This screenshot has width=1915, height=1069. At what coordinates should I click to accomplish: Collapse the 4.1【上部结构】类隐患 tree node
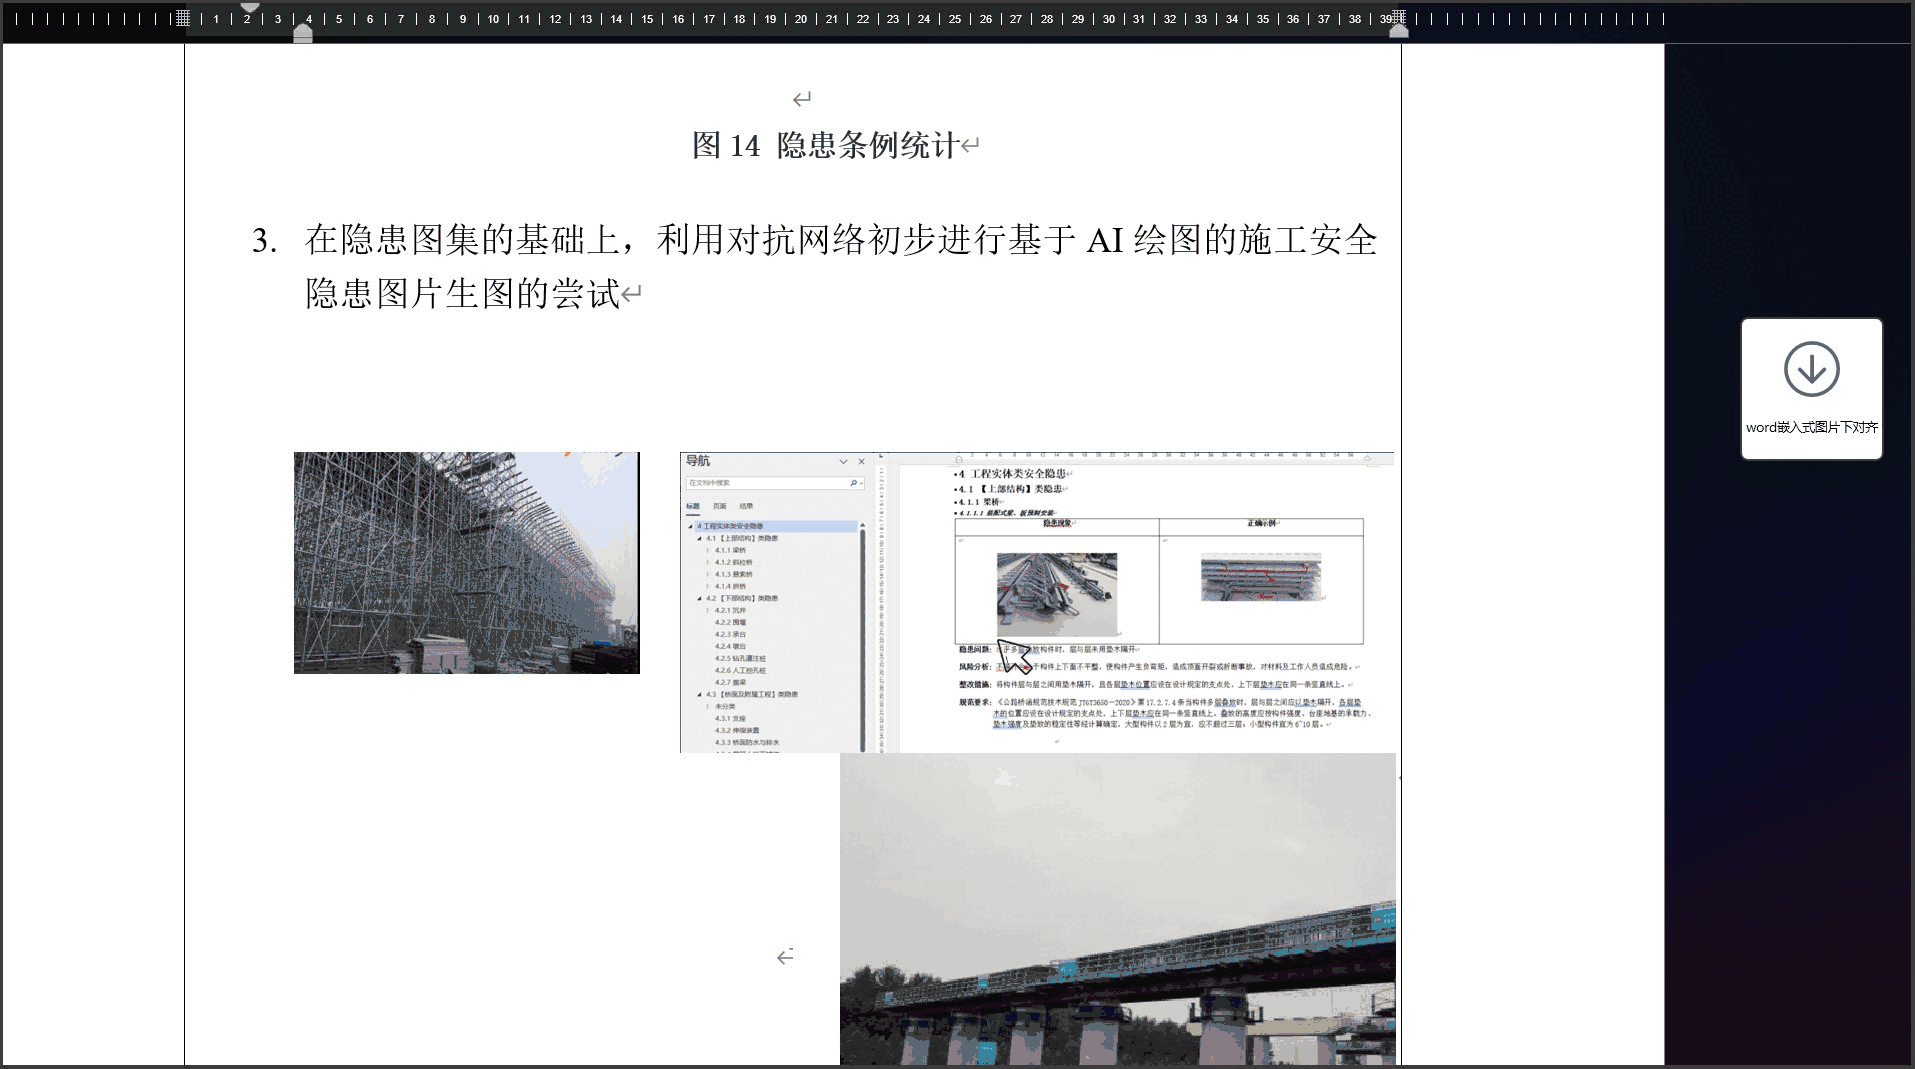[699, 539]
